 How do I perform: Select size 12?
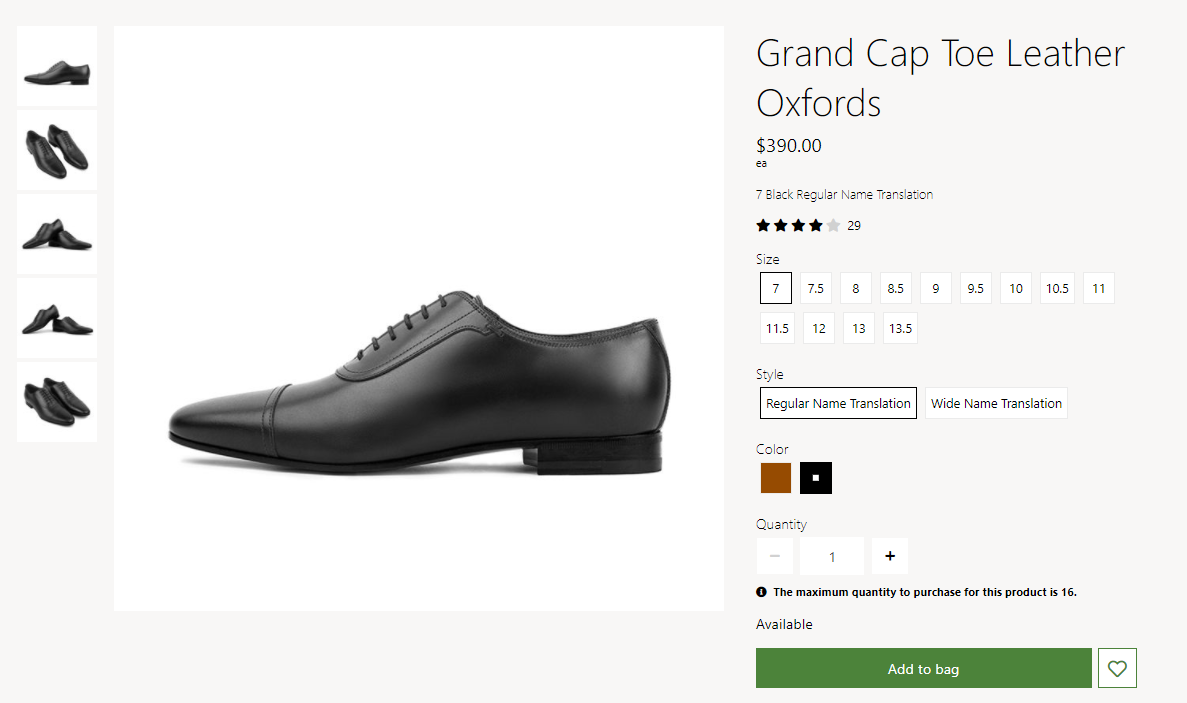click(x=818, y=328)
